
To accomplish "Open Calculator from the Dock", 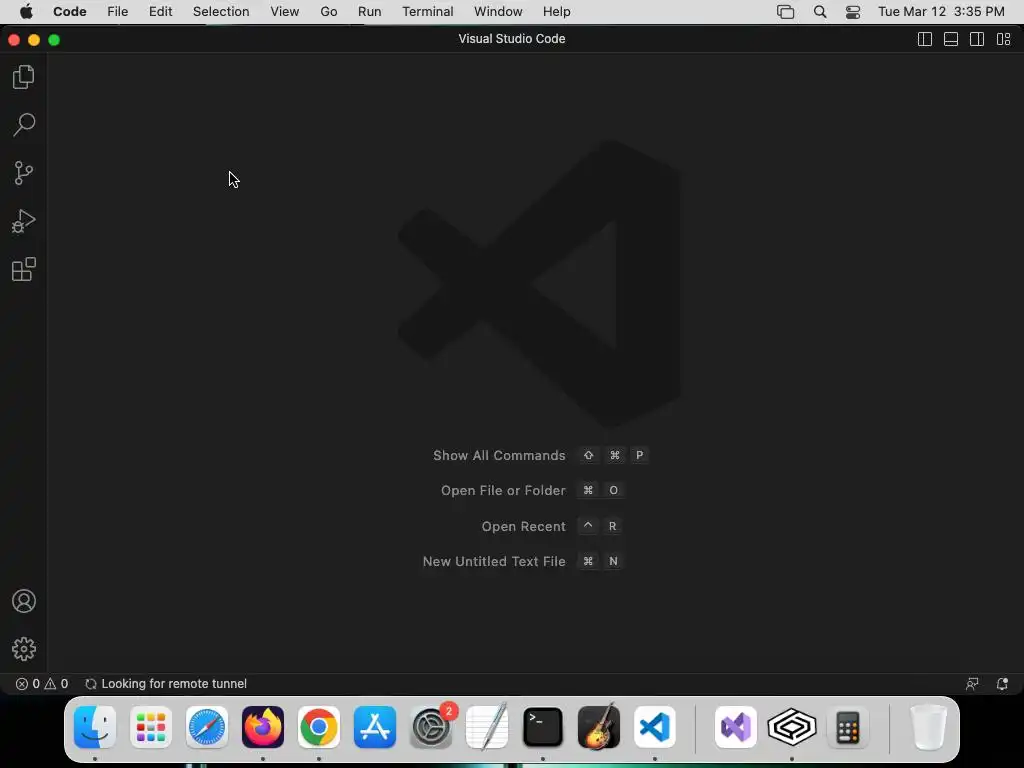I will click(x=848, y=727).
